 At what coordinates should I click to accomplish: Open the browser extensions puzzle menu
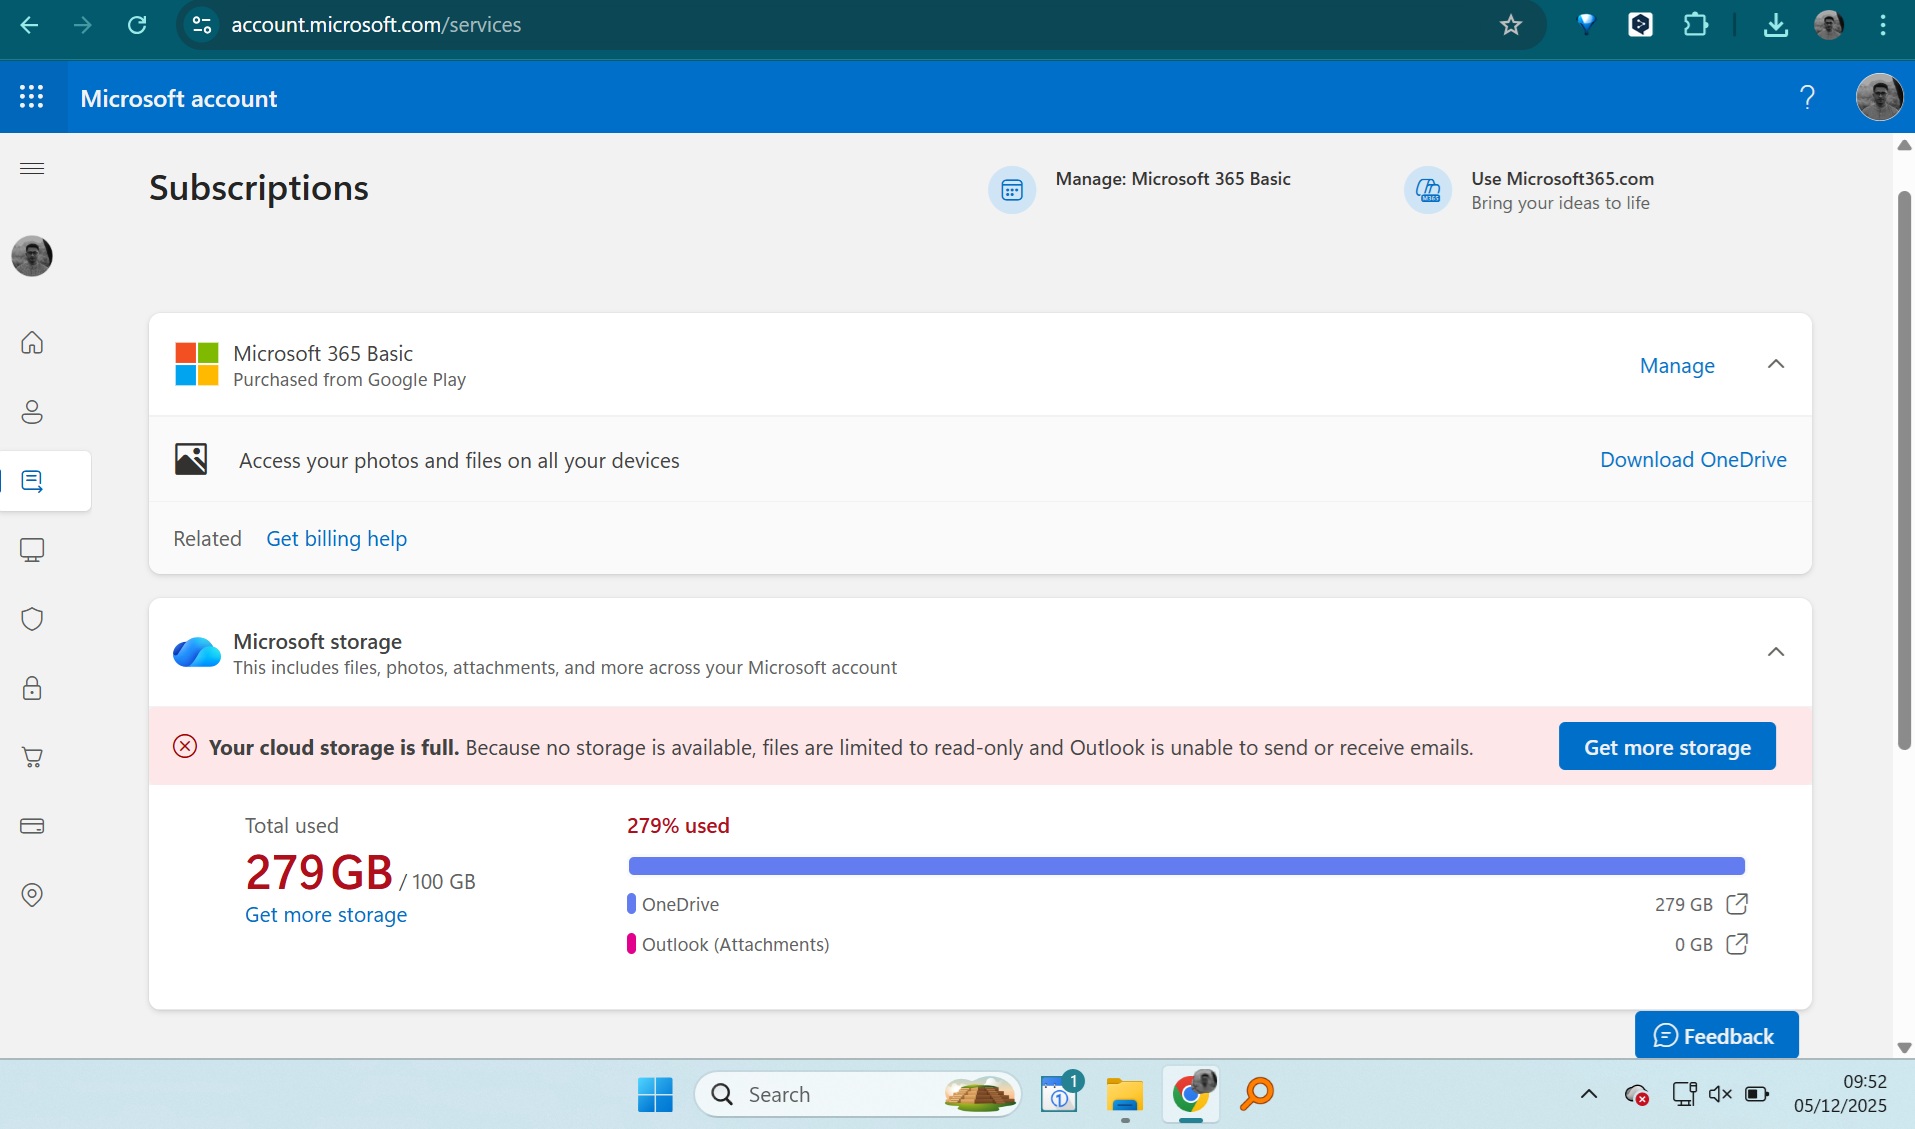(1695, 25)
